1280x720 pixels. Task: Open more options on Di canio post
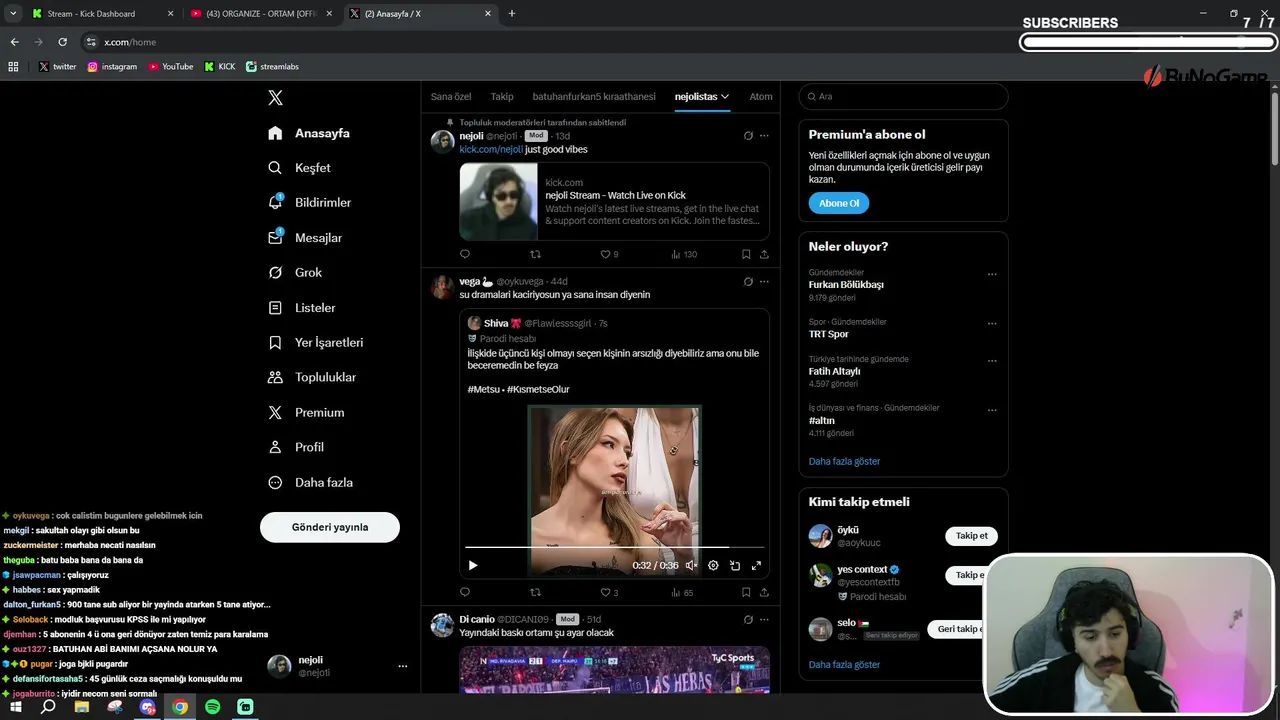(764, 619)
